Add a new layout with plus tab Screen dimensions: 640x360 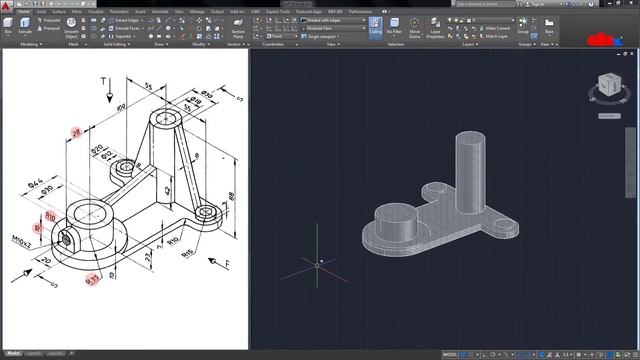[x=71, y=353]
